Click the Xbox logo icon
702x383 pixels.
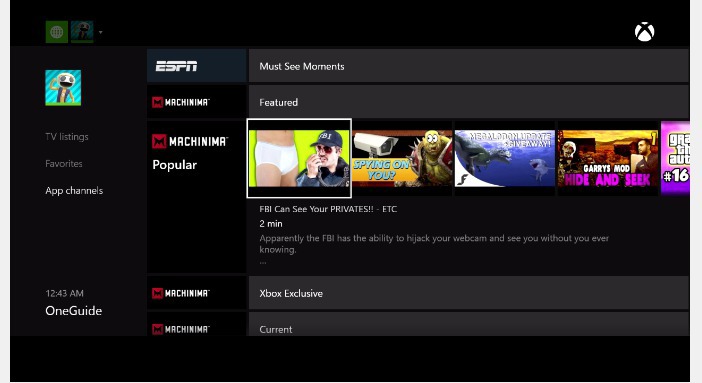point(644,32)
